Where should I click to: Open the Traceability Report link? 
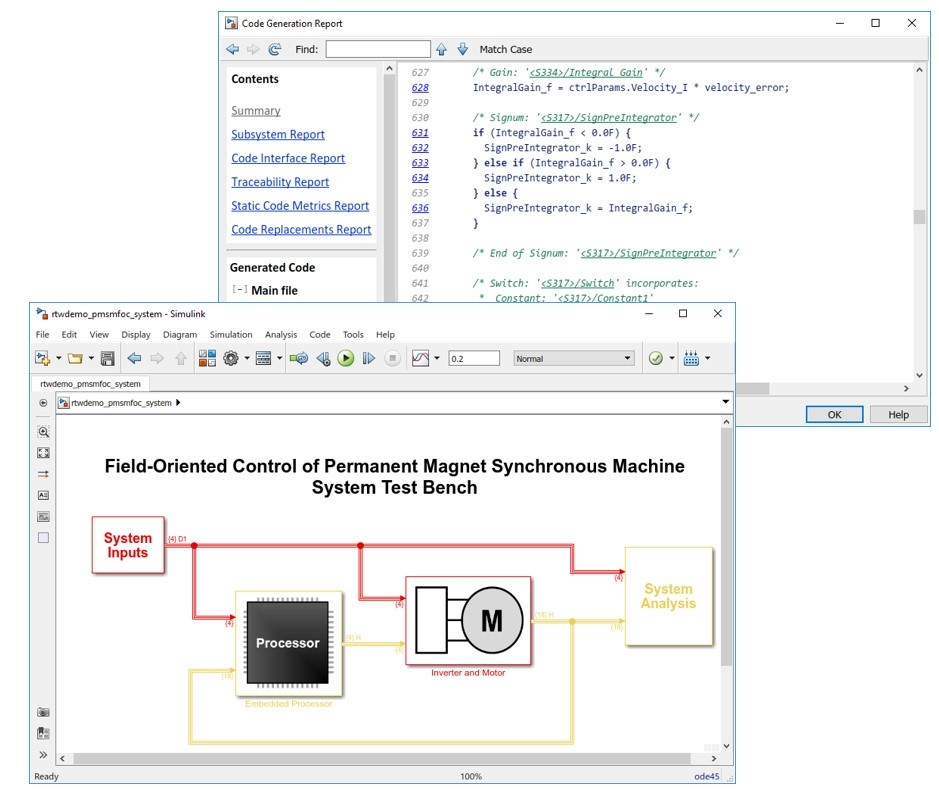click(280, 181)
